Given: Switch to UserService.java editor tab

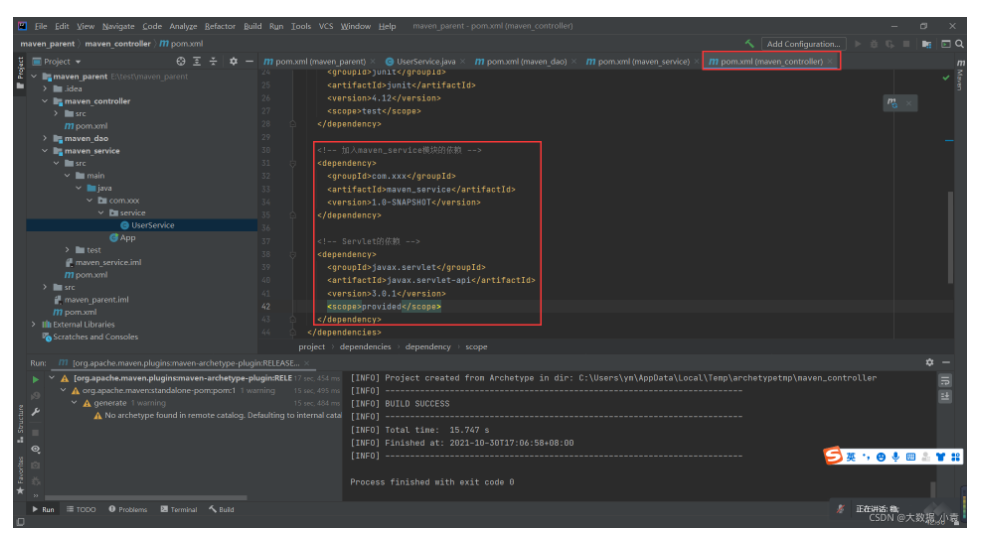Looking at the screenshot, I should click(421, 61).
